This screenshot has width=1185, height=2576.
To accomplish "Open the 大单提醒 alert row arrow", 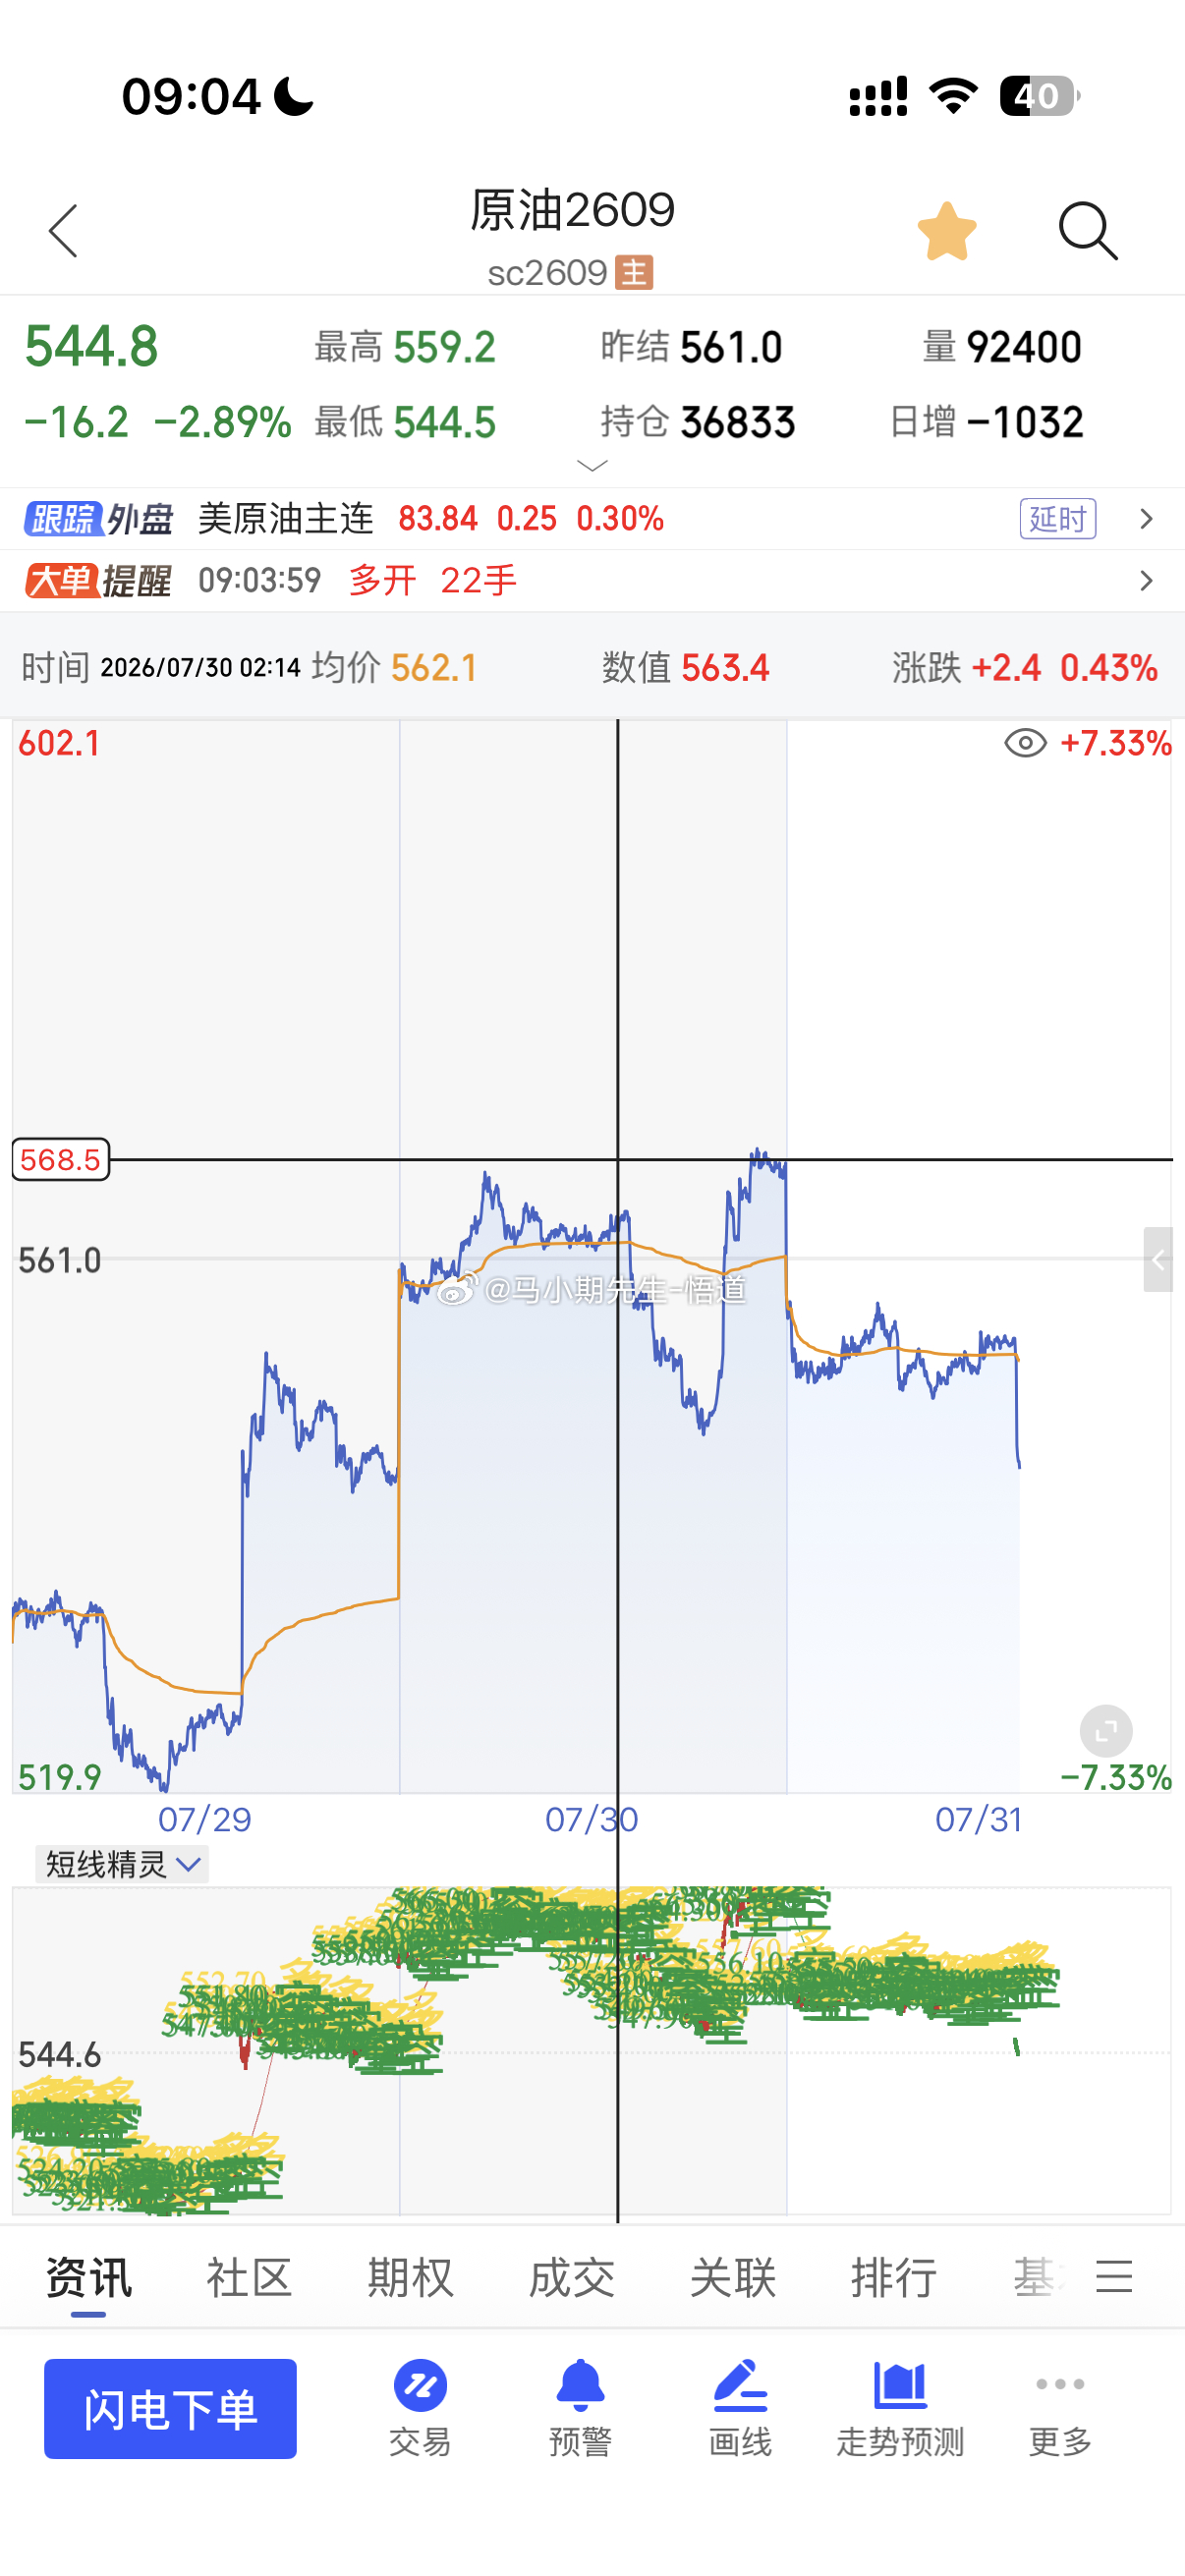I will pos(1146,580).
